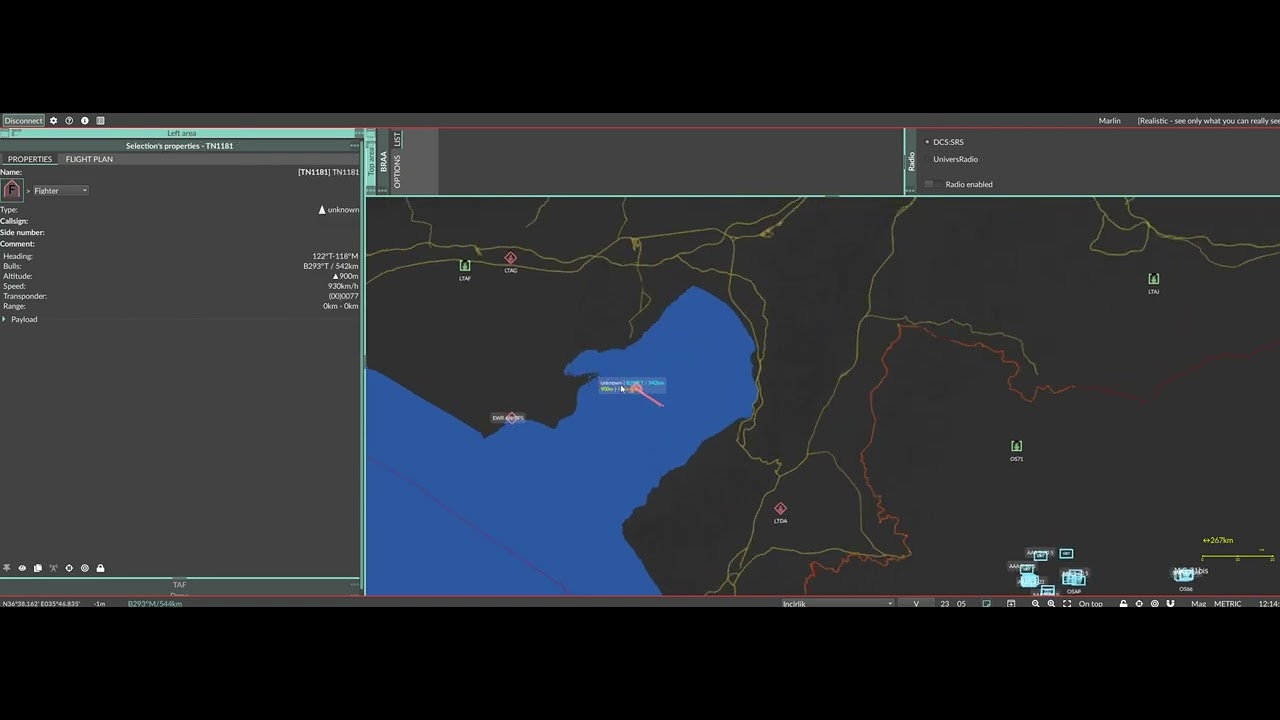Click the Marlin username label

click(1109, 121)
